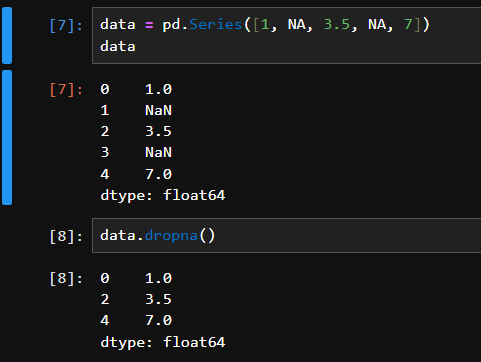Click the [8]: input prompt label
The width and height of the screenshot is (481, 362).
(x=66, y=236)
